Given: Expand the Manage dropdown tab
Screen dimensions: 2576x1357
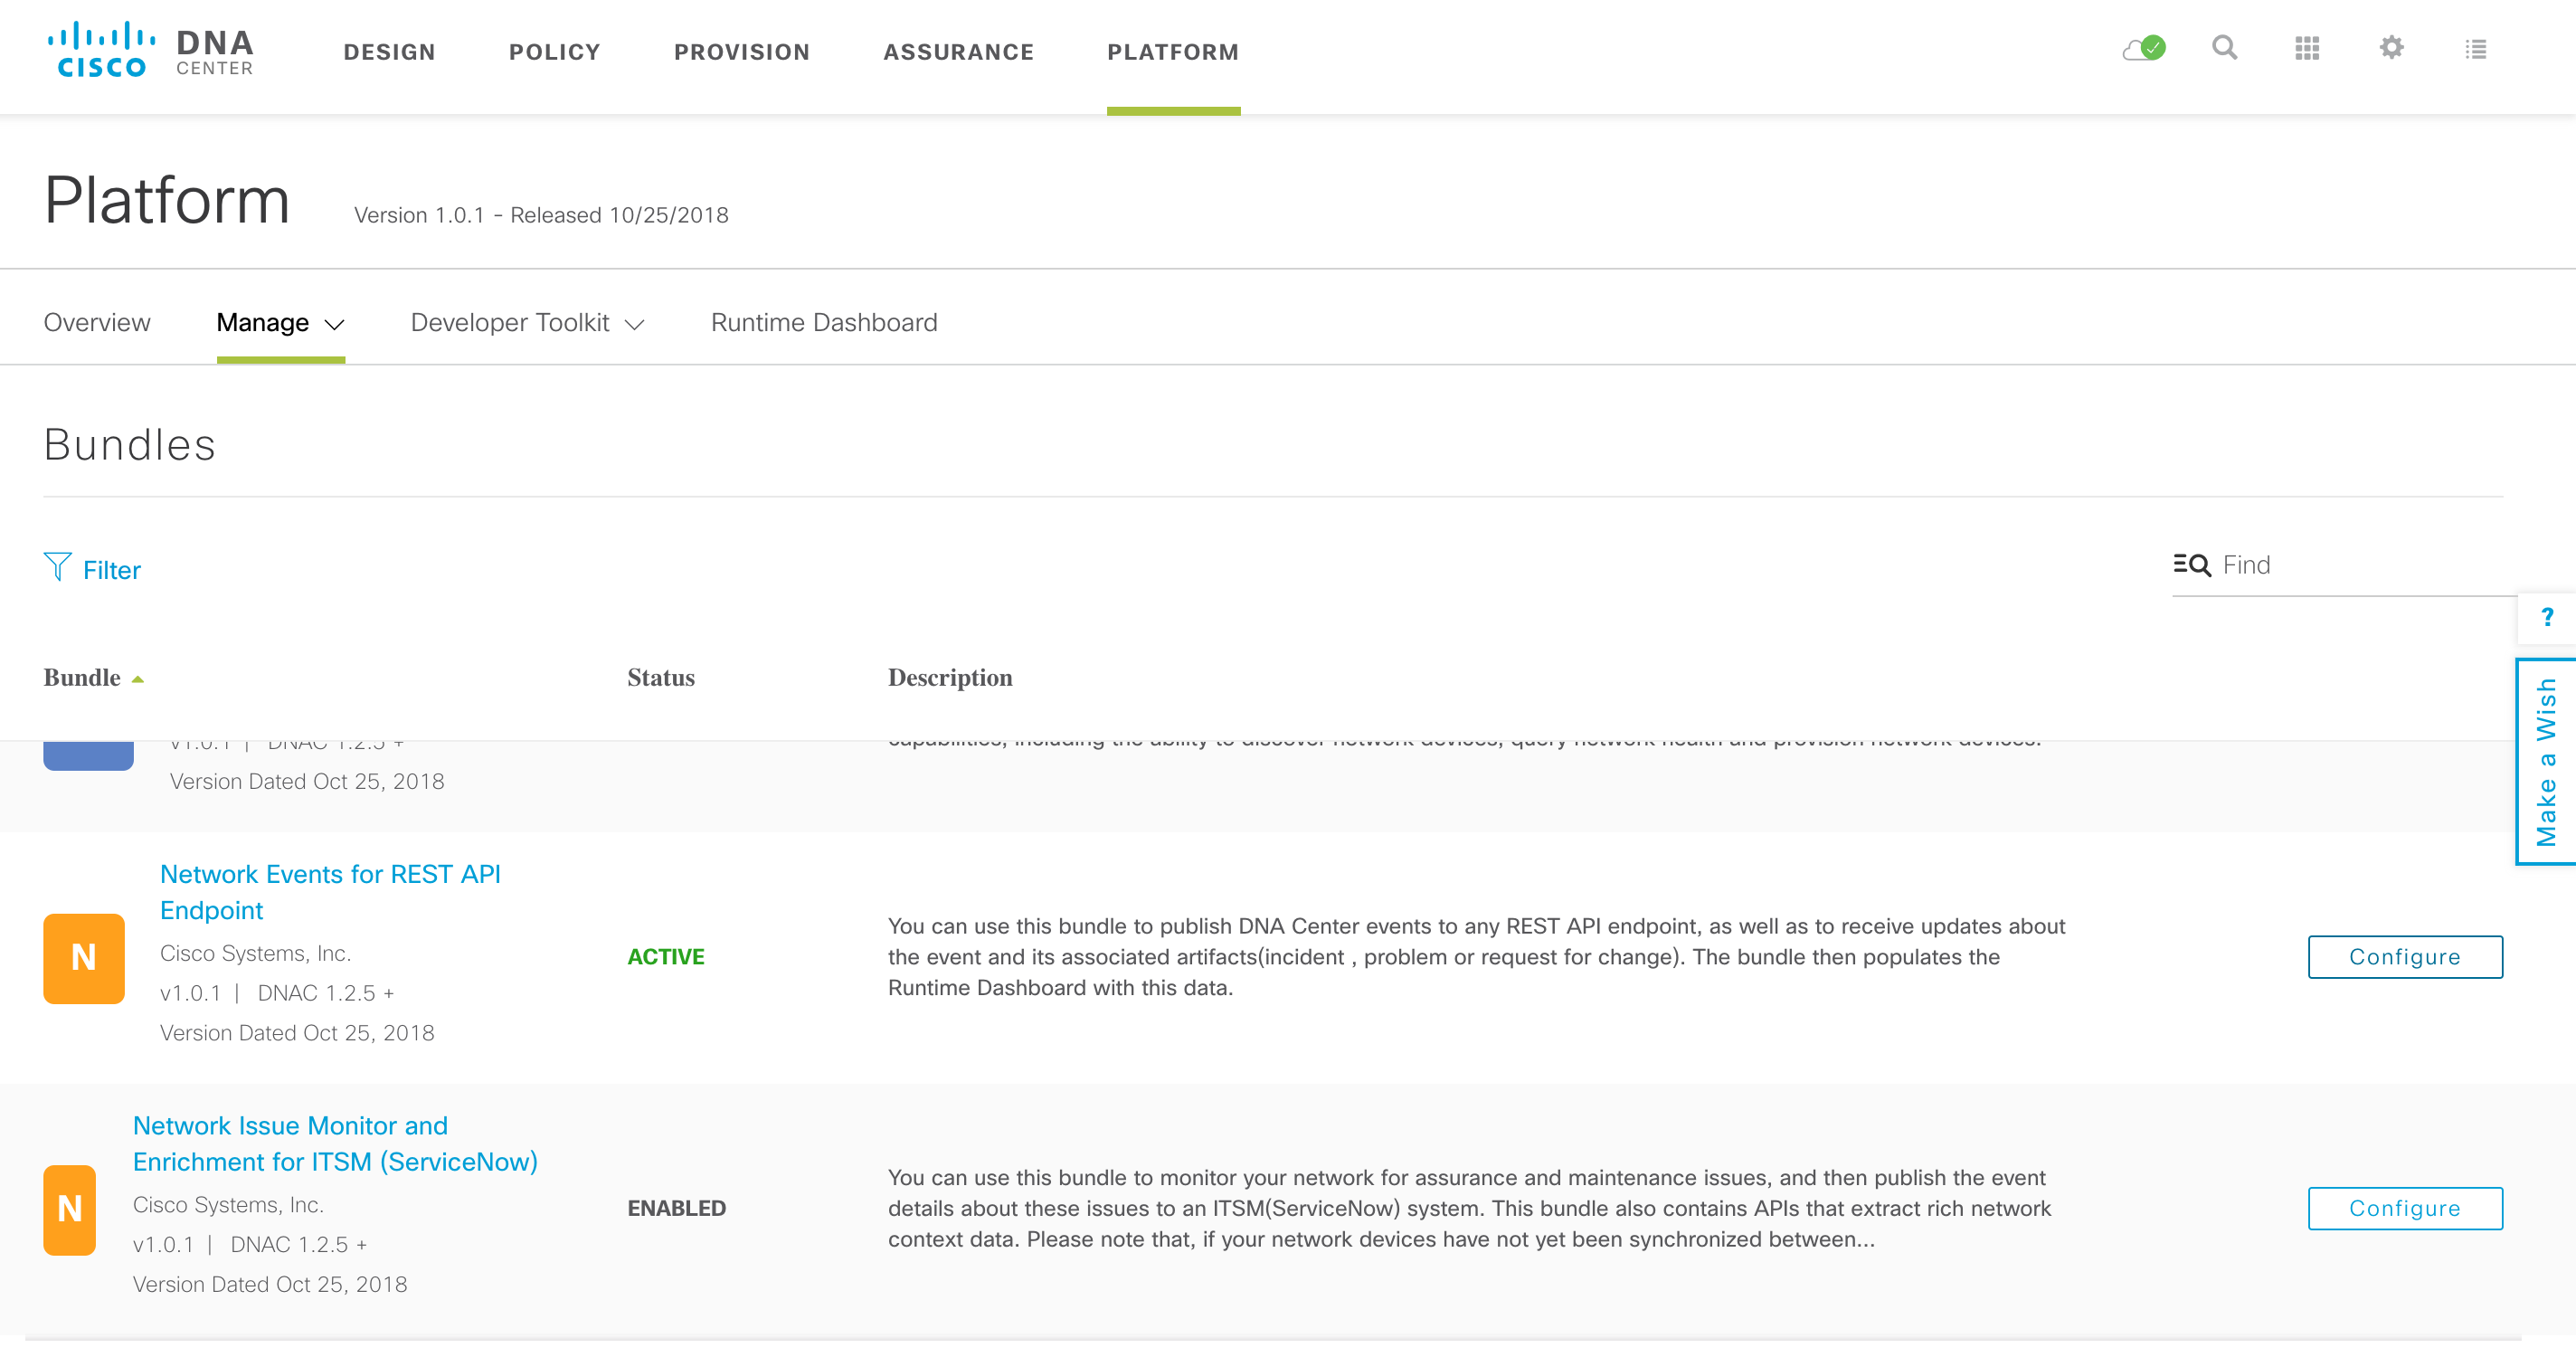Looking at the screenshot, I should coord(280,323).
